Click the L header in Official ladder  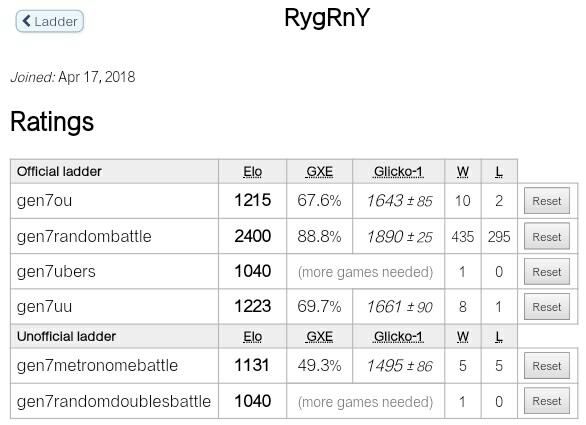499,172
